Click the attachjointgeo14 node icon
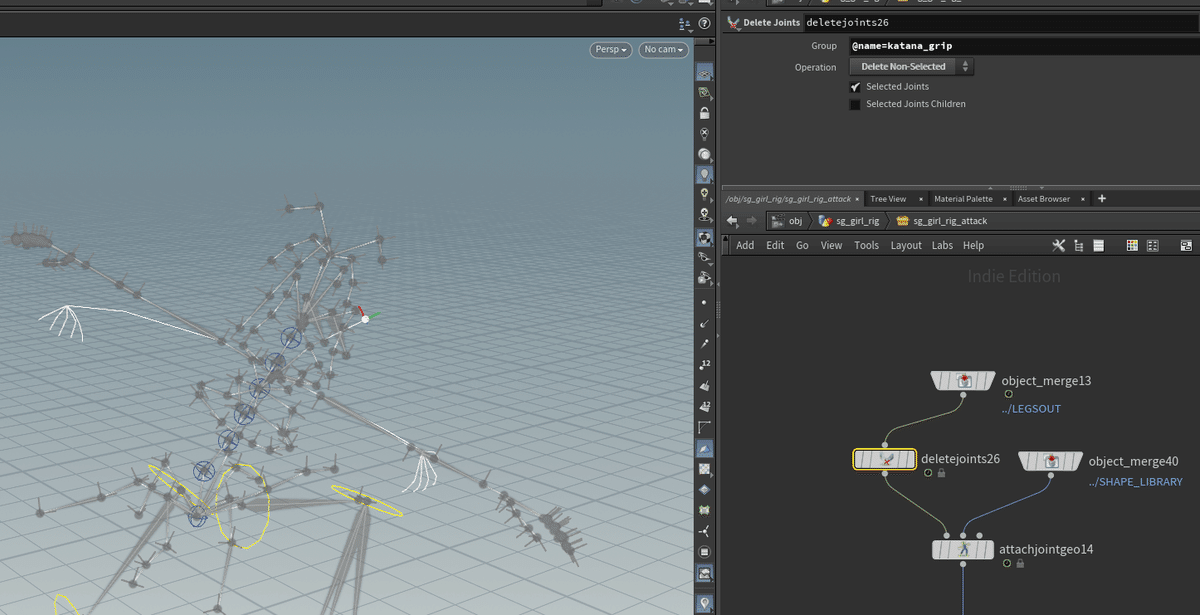The image size is (1200, 615). tap(962, 548)
